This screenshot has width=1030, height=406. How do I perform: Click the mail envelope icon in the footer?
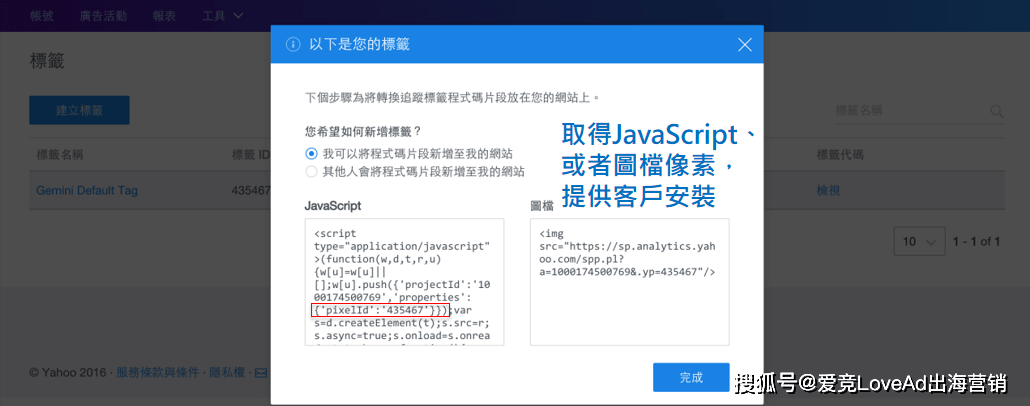[261, 373]
